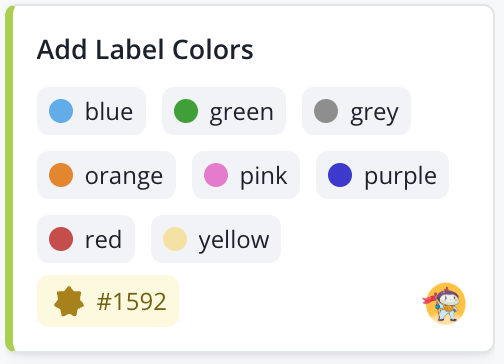The image size is (504, 364).
Task: Select the orange label text
Action: [124, 176]
